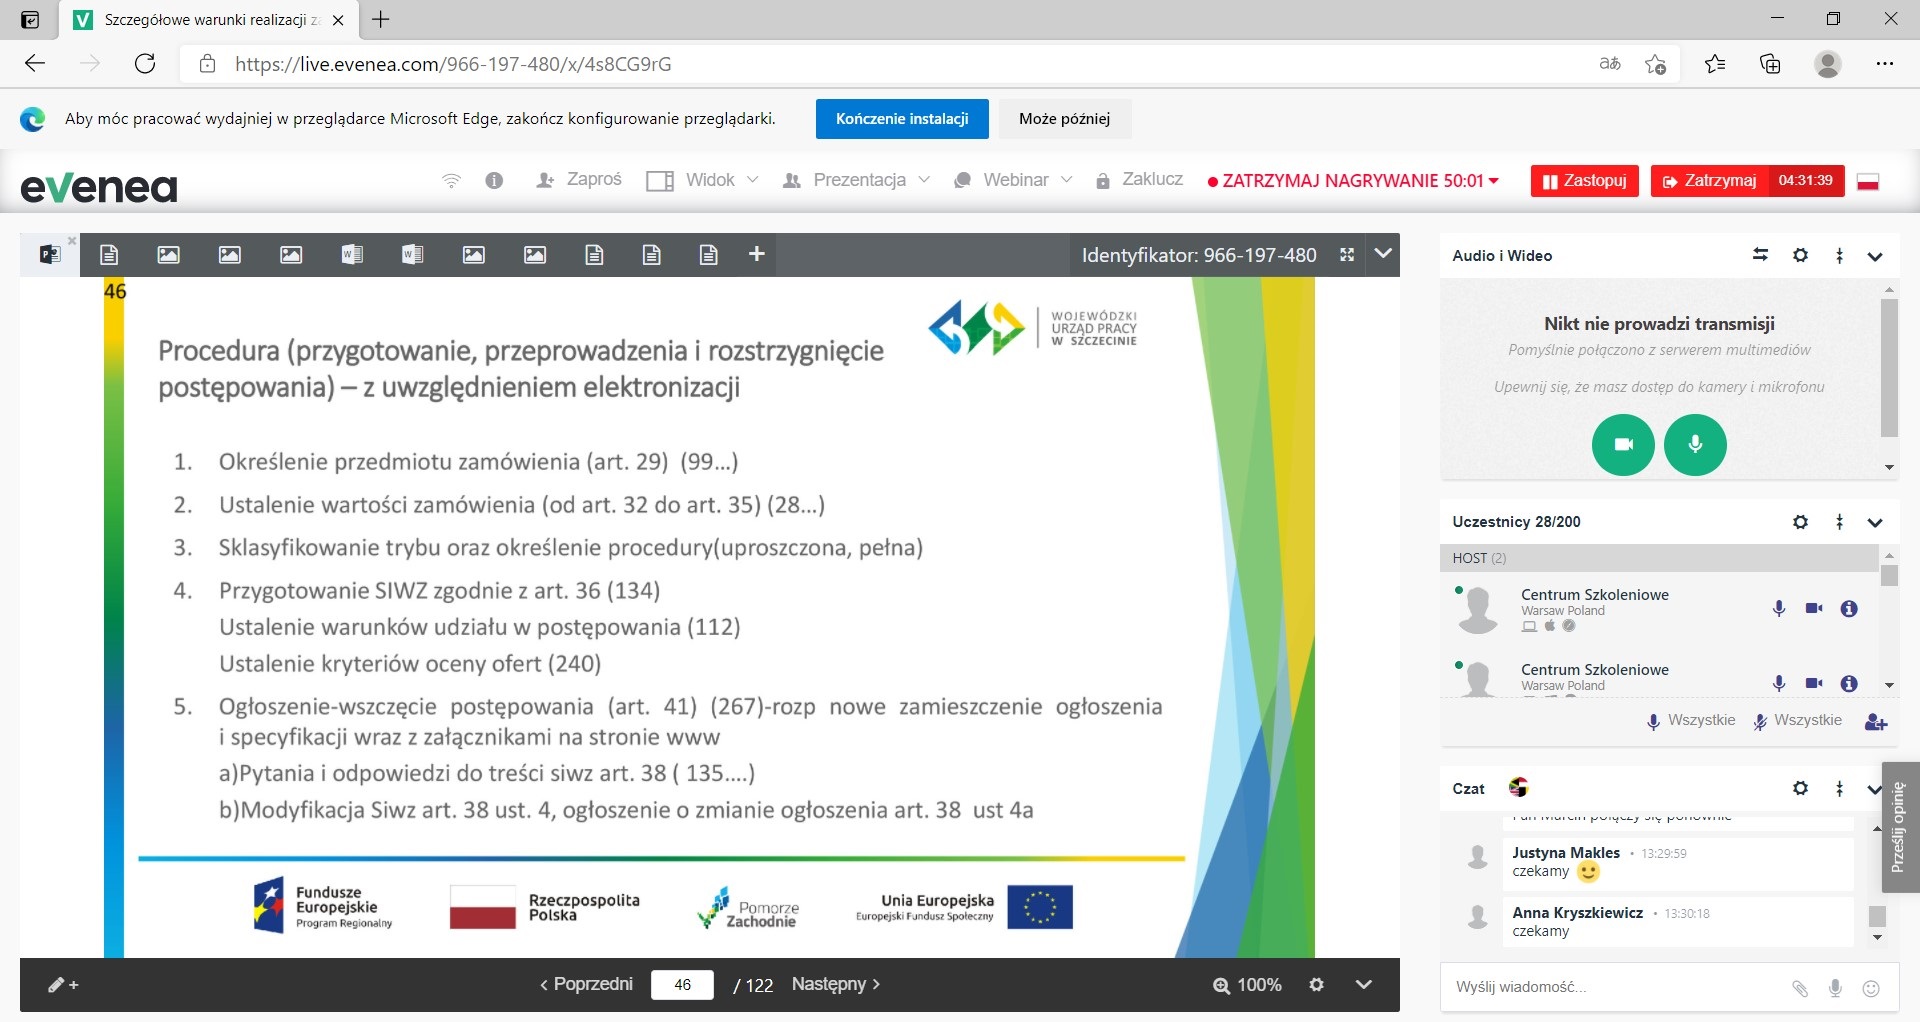Open the webinar info icon in top bar
The height and width of the screenshot is (1022, 1920).
coord(494,181)
